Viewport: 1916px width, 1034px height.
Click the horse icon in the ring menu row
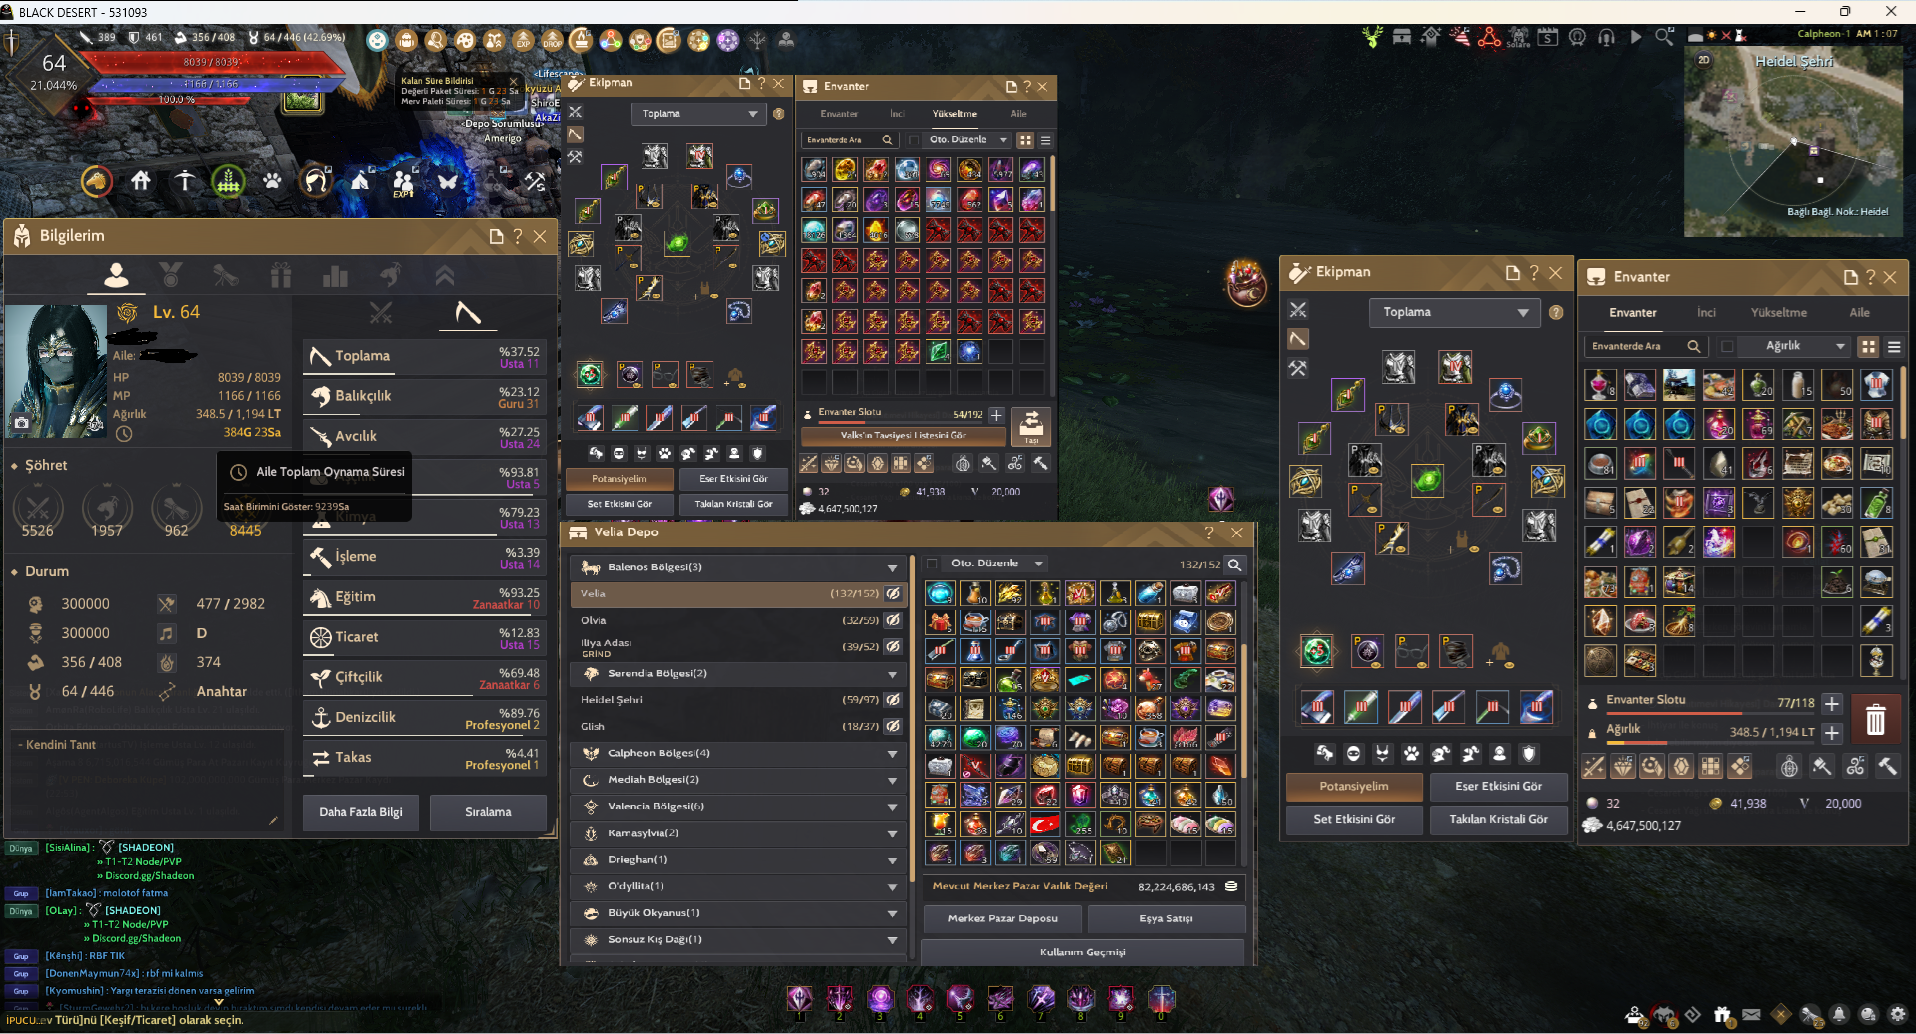tap(96, 181)
